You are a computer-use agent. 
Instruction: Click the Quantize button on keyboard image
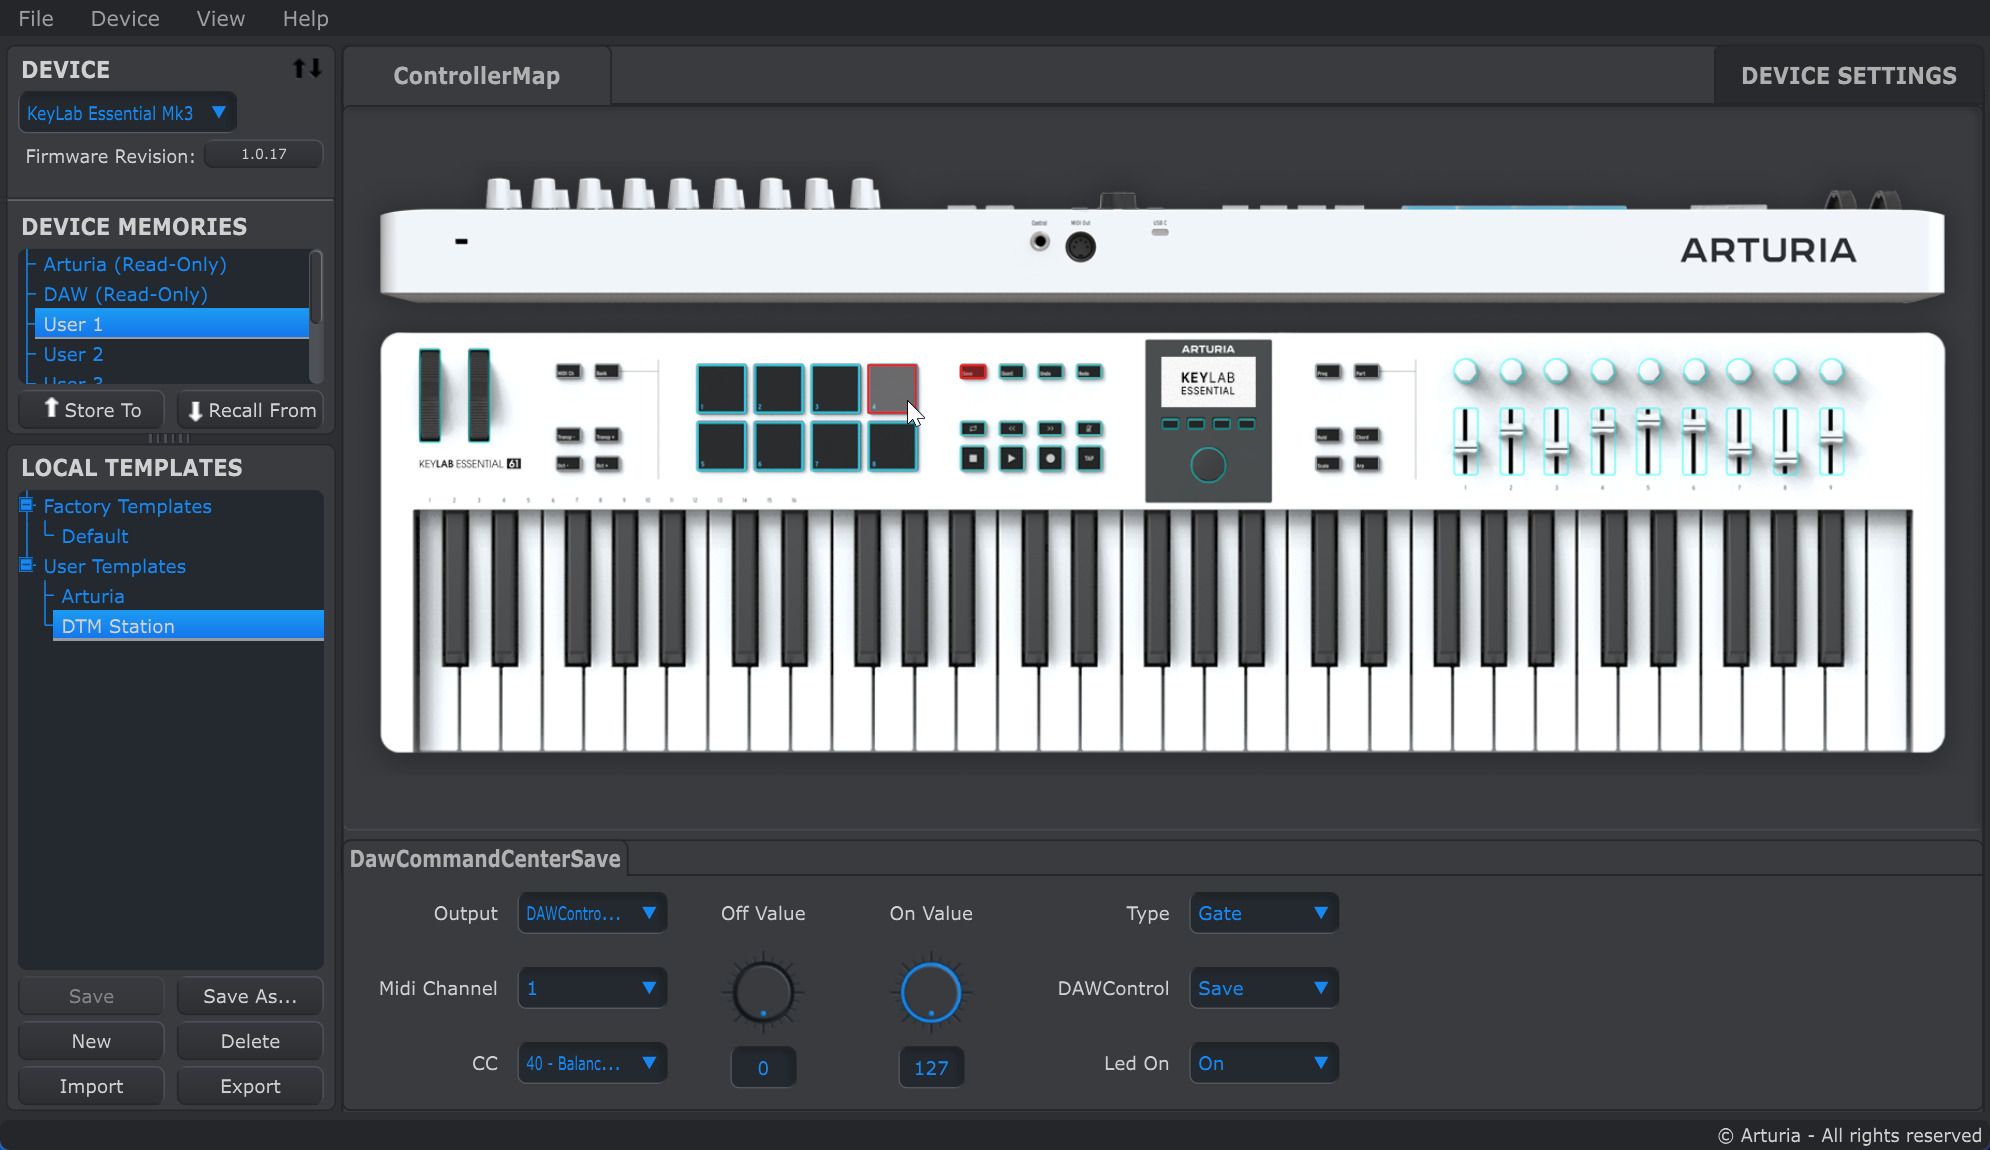click(x=1012, y=372)
